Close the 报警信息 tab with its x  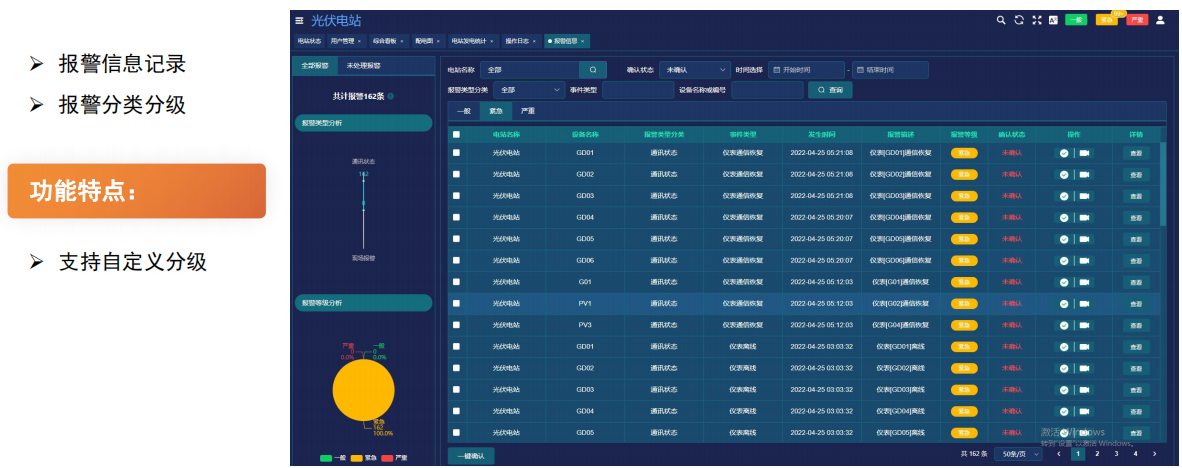[x=582, y=41]
